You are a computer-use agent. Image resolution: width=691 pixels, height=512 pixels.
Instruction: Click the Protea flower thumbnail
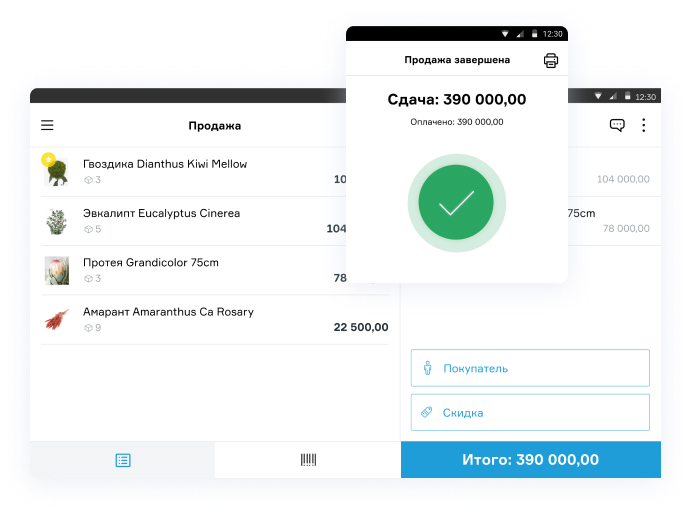57,271
